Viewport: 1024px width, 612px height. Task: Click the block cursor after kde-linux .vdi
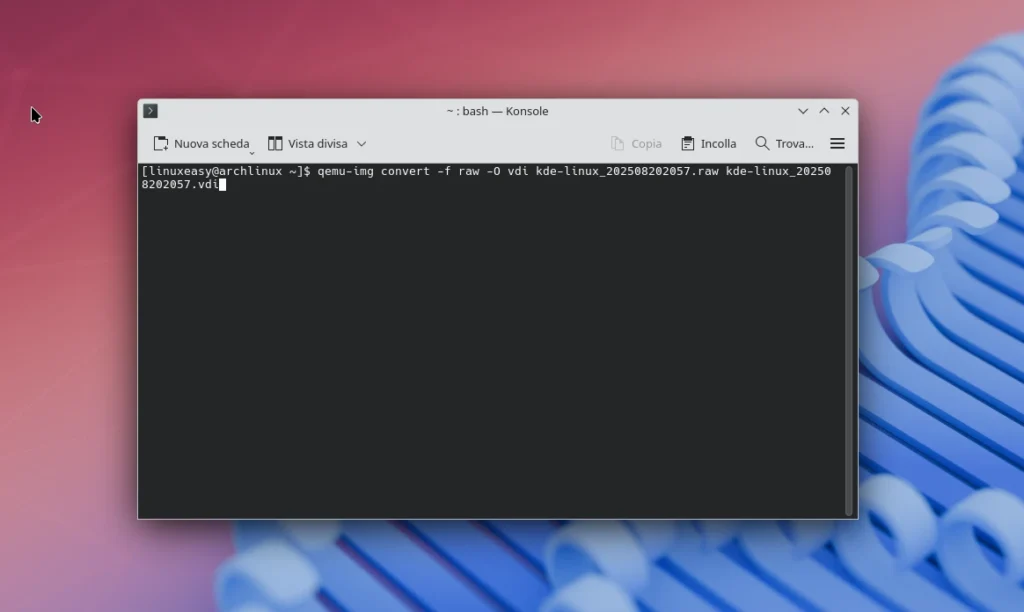pyautogui.click(x=222, y=184)
